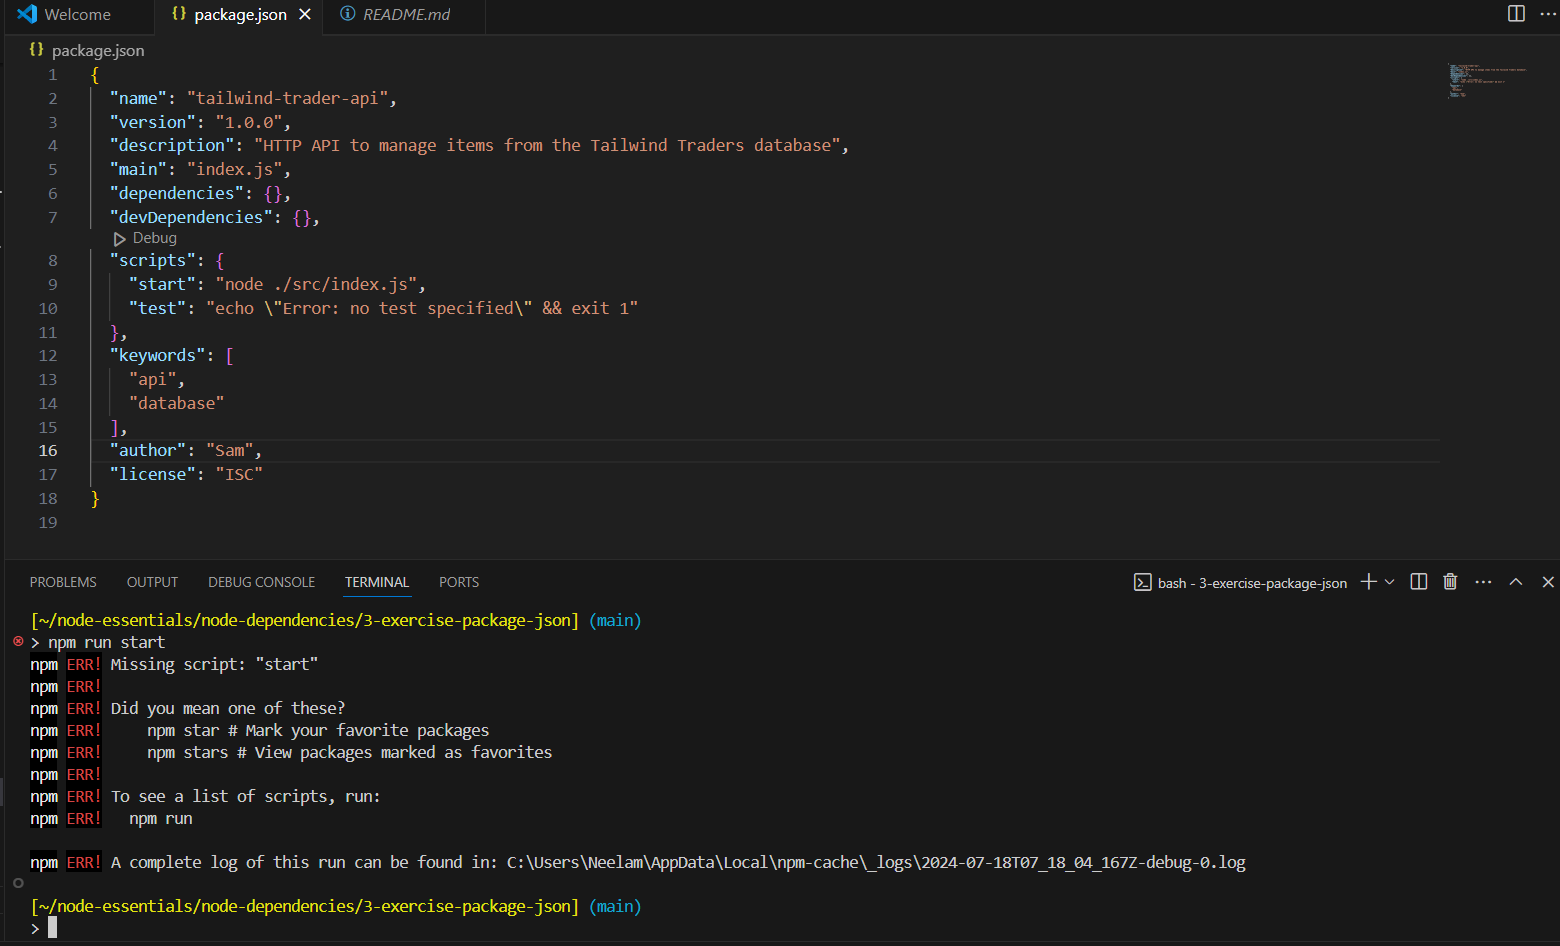Click the "author" key on line 16
Screen dimensions: 1560x946
click(x=148, y=451)
